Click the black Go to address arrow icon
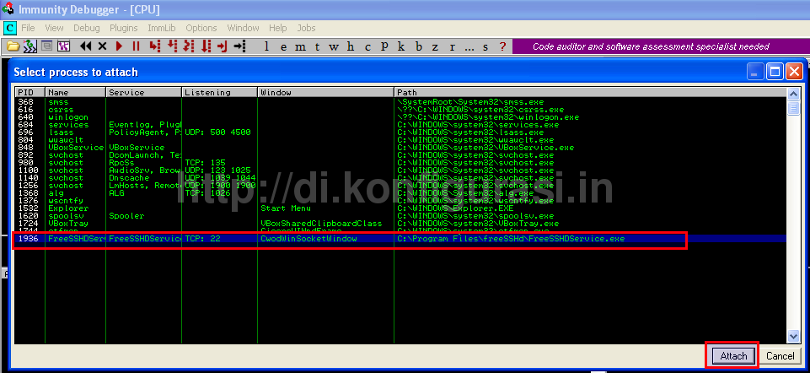 pos(239,46)
